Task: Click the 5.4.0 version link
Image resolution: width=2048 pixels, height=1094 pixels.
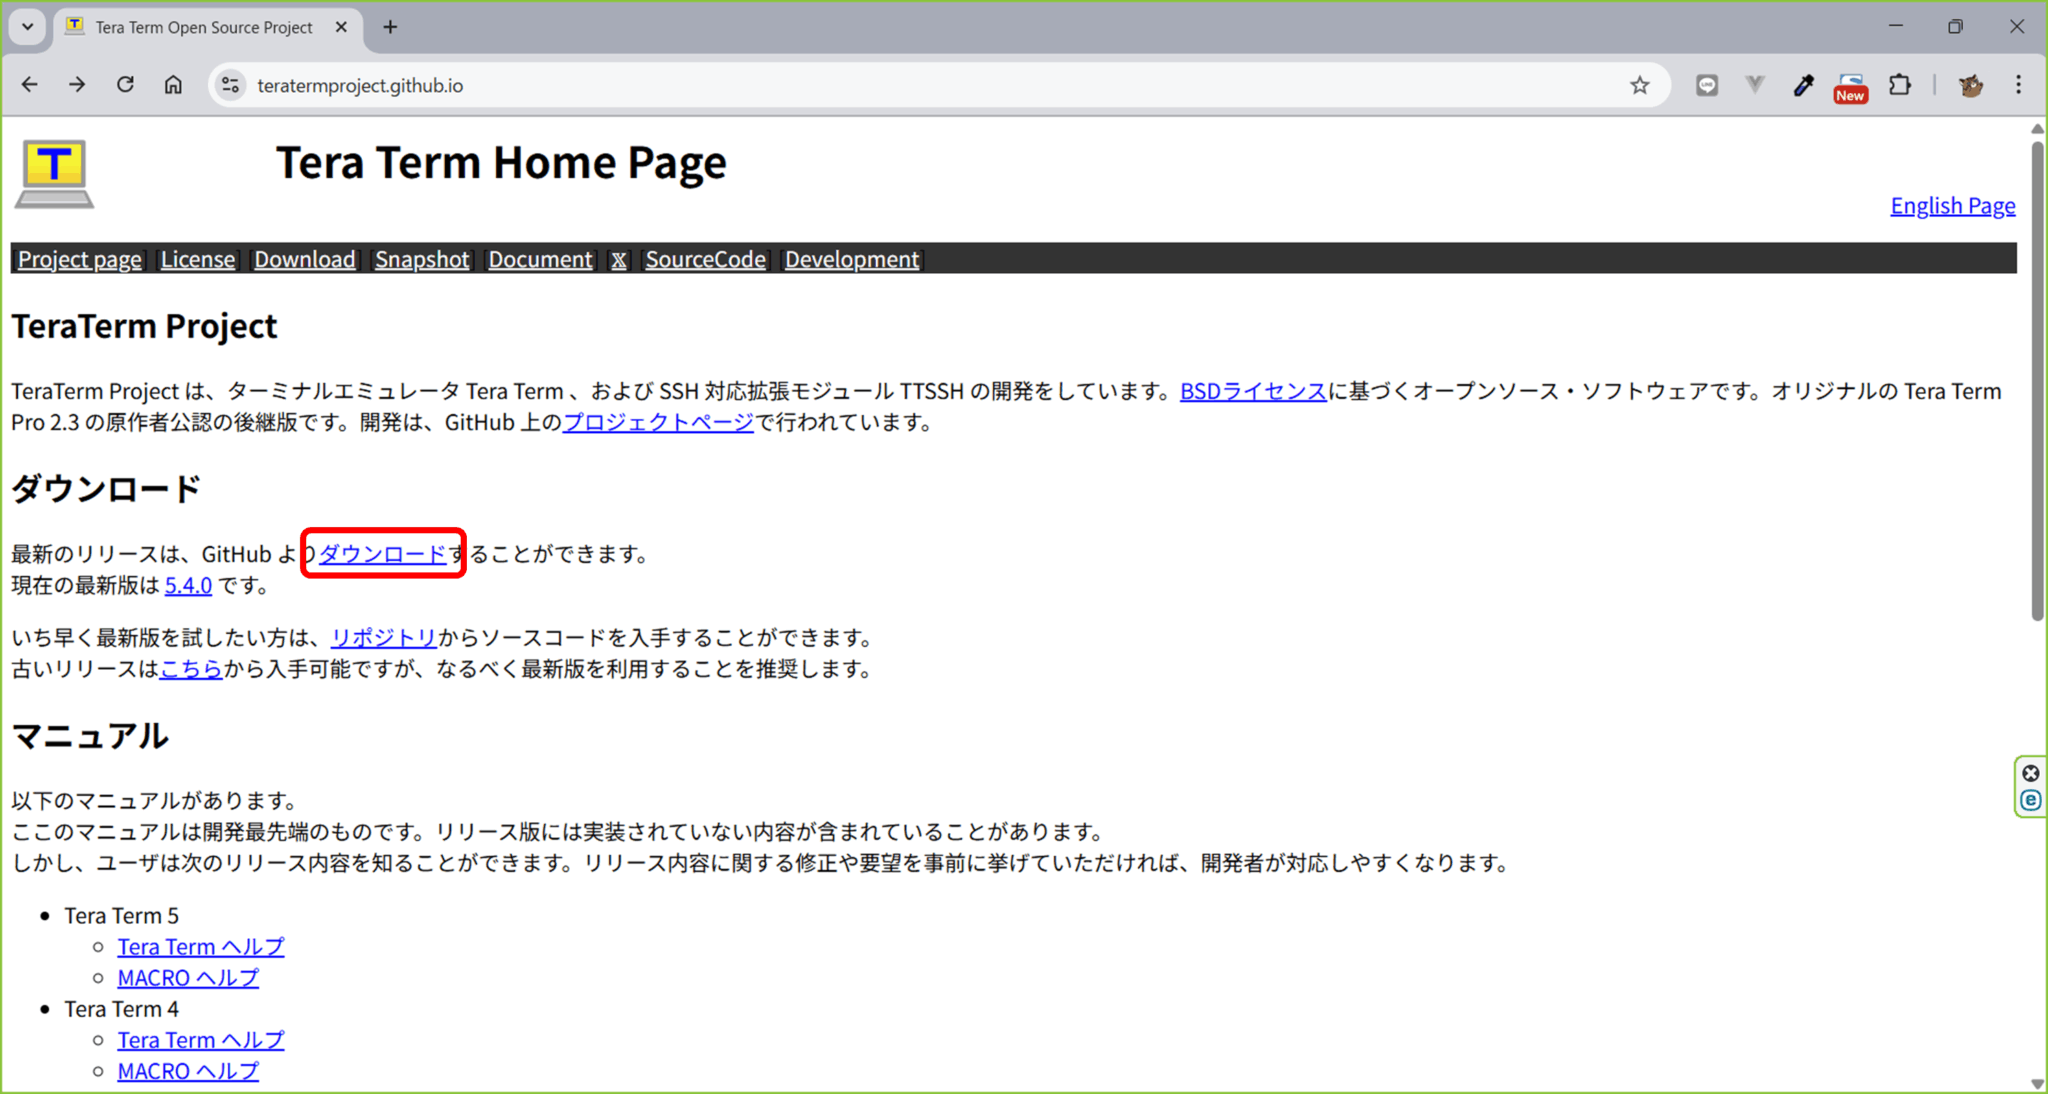Action: point(188,585)
